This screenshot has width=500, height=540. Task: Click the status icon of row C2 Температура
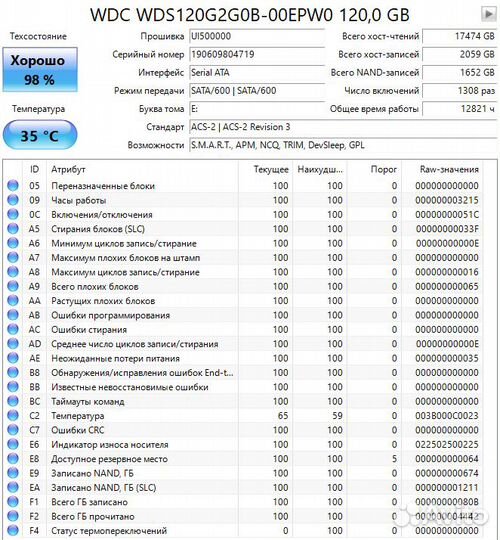13,415
